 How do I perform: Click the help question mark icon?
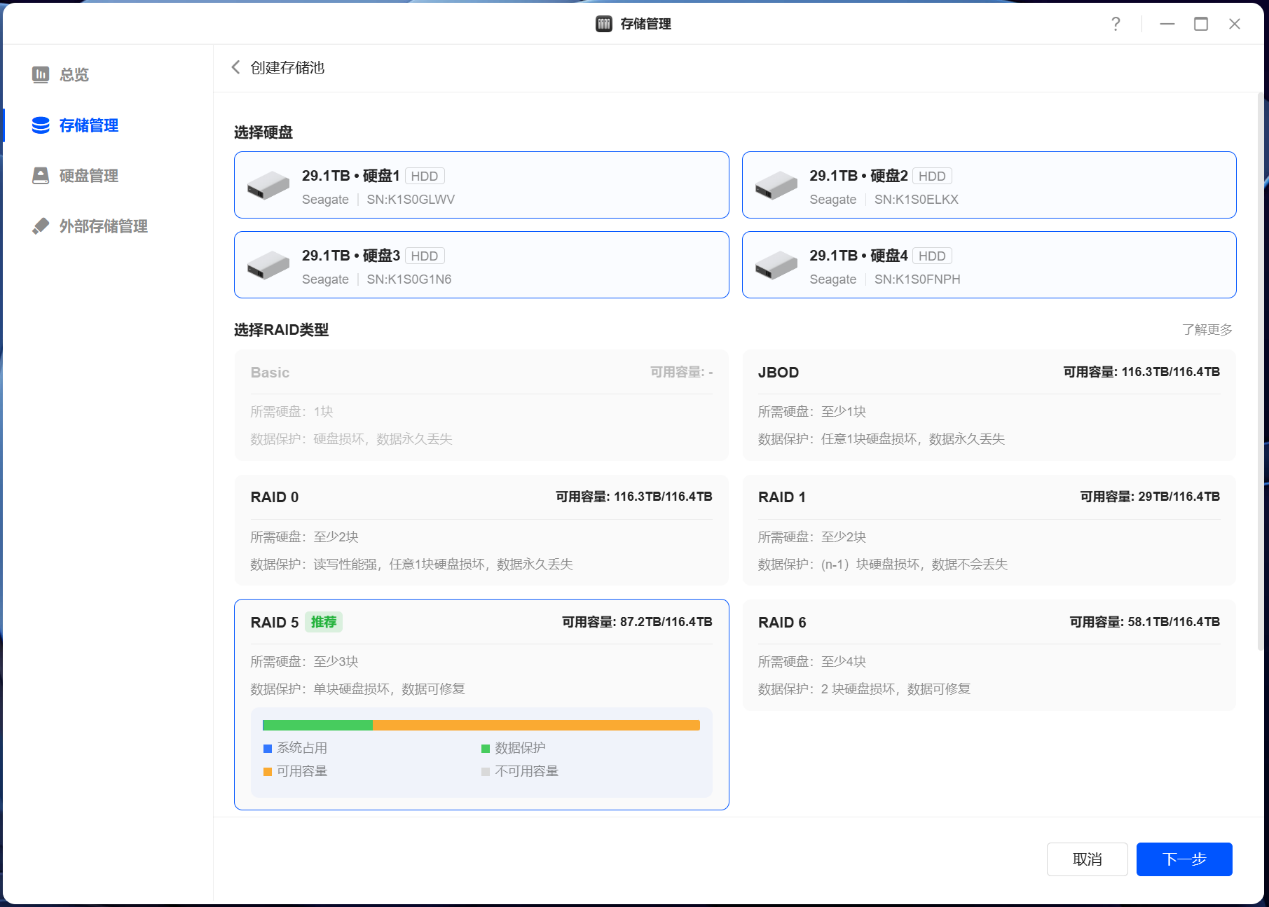pos(1116,24)
